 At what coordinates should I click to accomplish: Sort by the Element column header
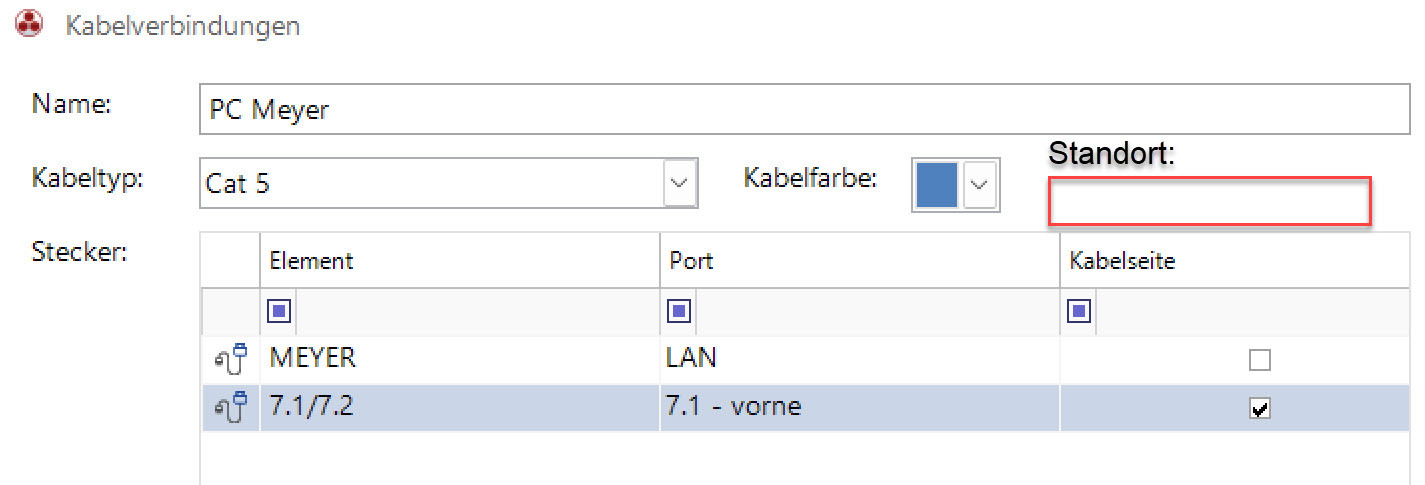click(x=460, y=261)
